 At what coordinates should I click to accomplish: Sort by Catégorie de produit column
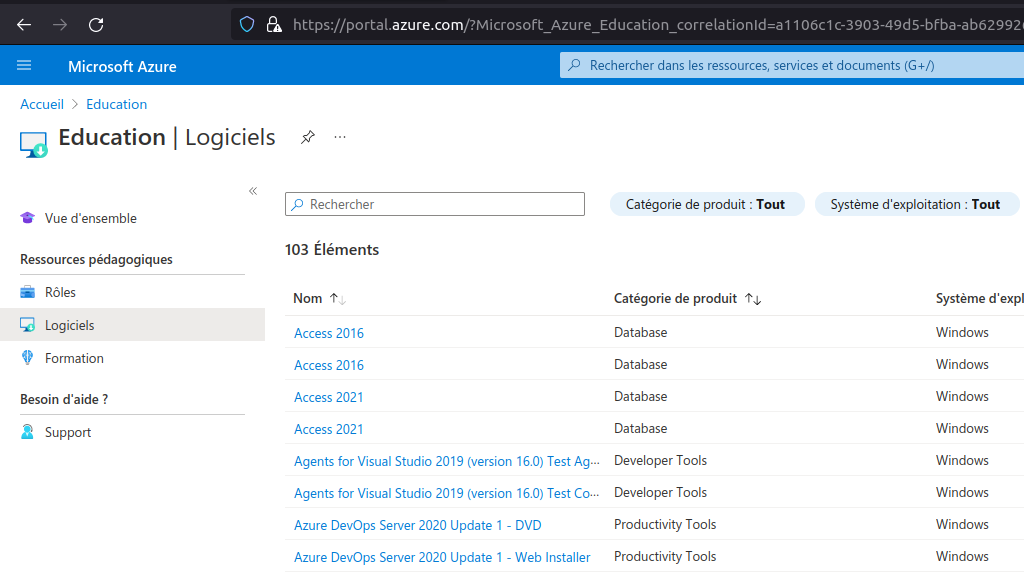click(687, 298)
